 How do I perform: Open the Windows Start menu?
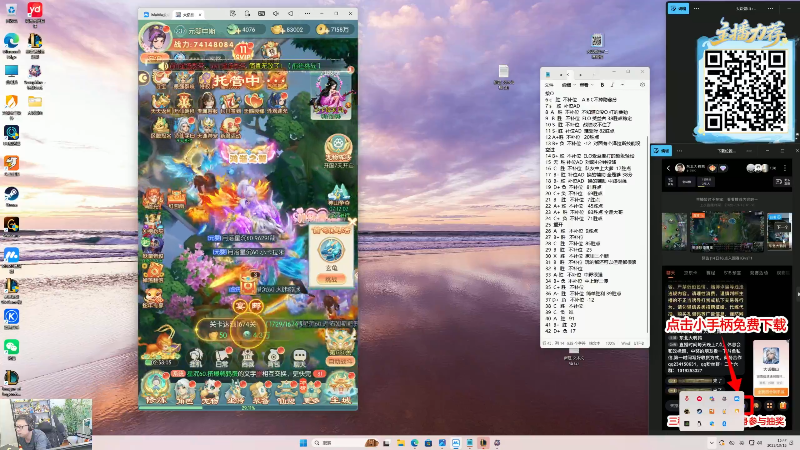pos(303,443)
